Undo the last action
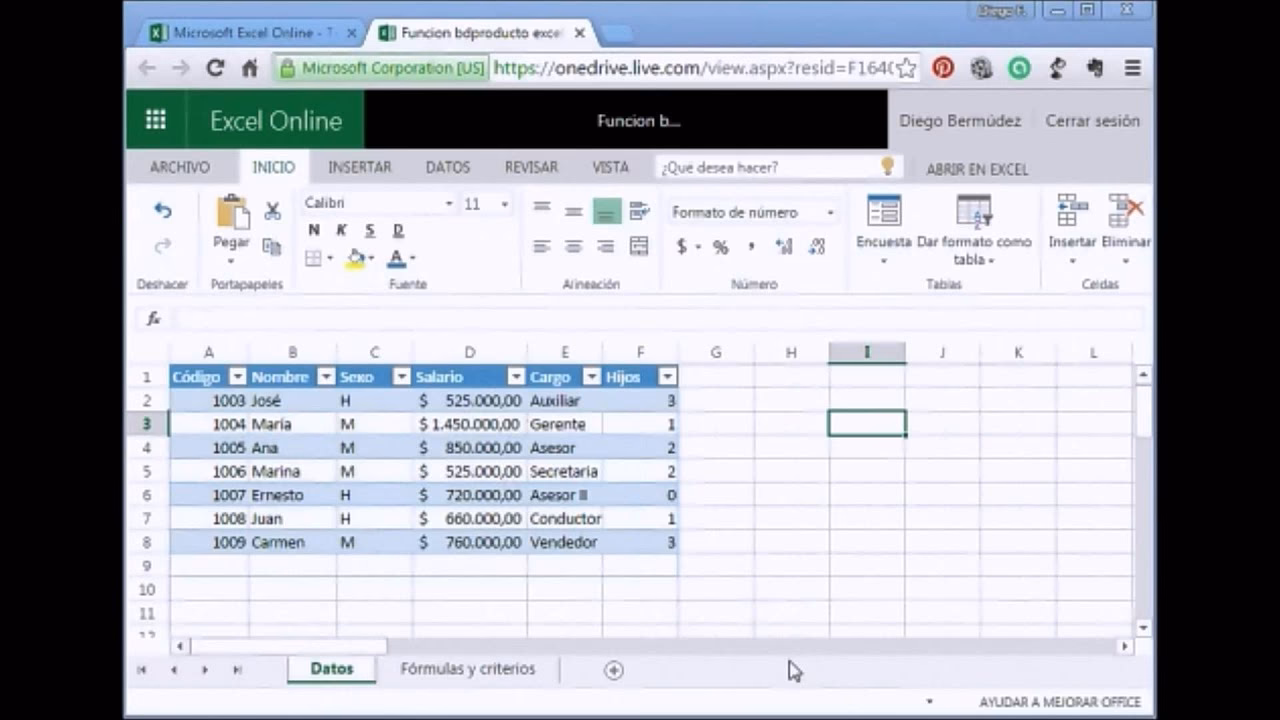Image resolution: width=1280 pixels, height=720 pixels. [162, 210]
